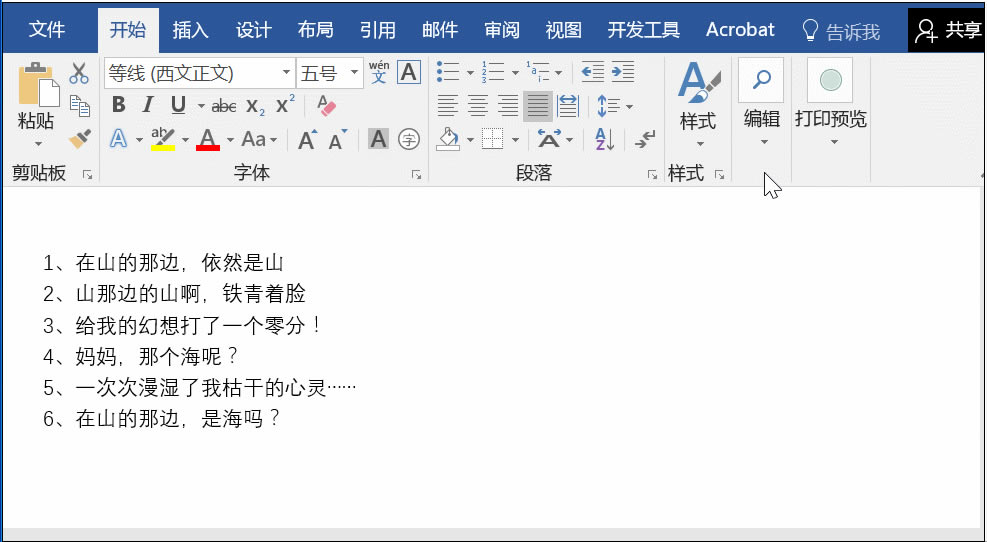987x542 pixels.
Task: Click the 共享 share button
Action: (947, 30)
